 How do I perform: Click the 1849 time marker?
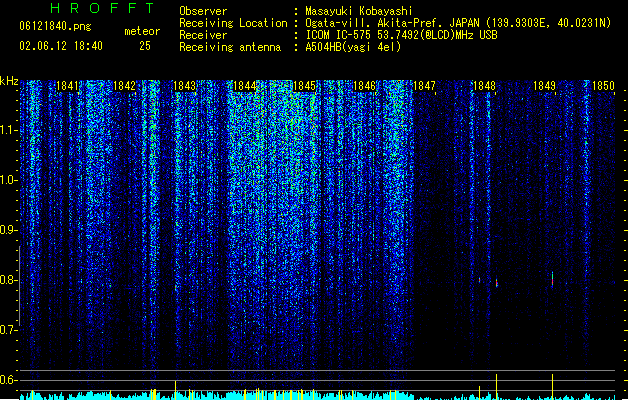[x=544, y=86]
